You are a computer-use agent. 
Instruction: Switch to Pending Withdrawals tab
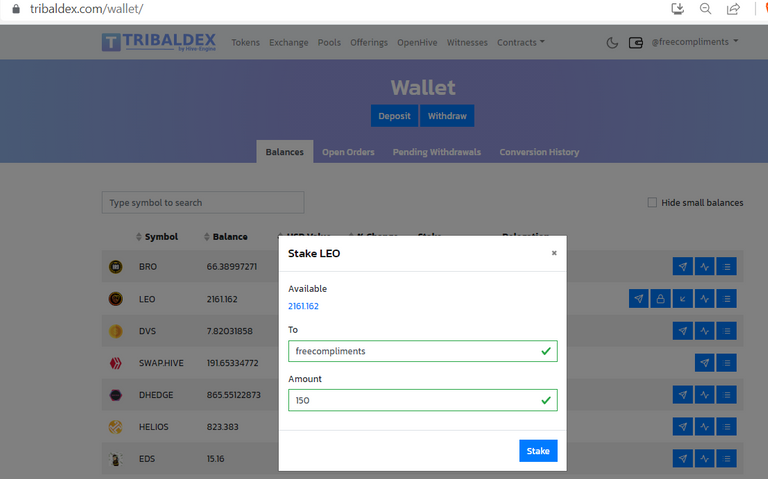437,152
